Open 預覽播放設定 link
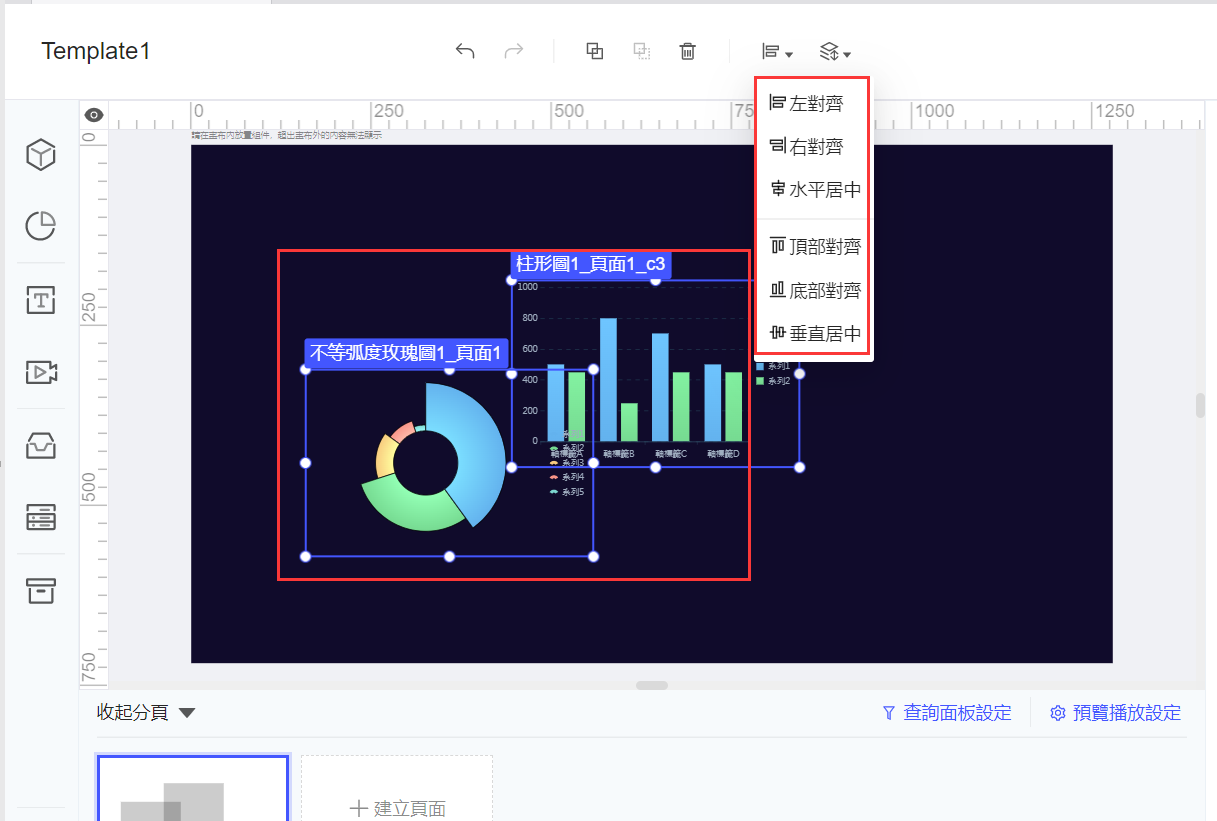 click(1115, 713)
